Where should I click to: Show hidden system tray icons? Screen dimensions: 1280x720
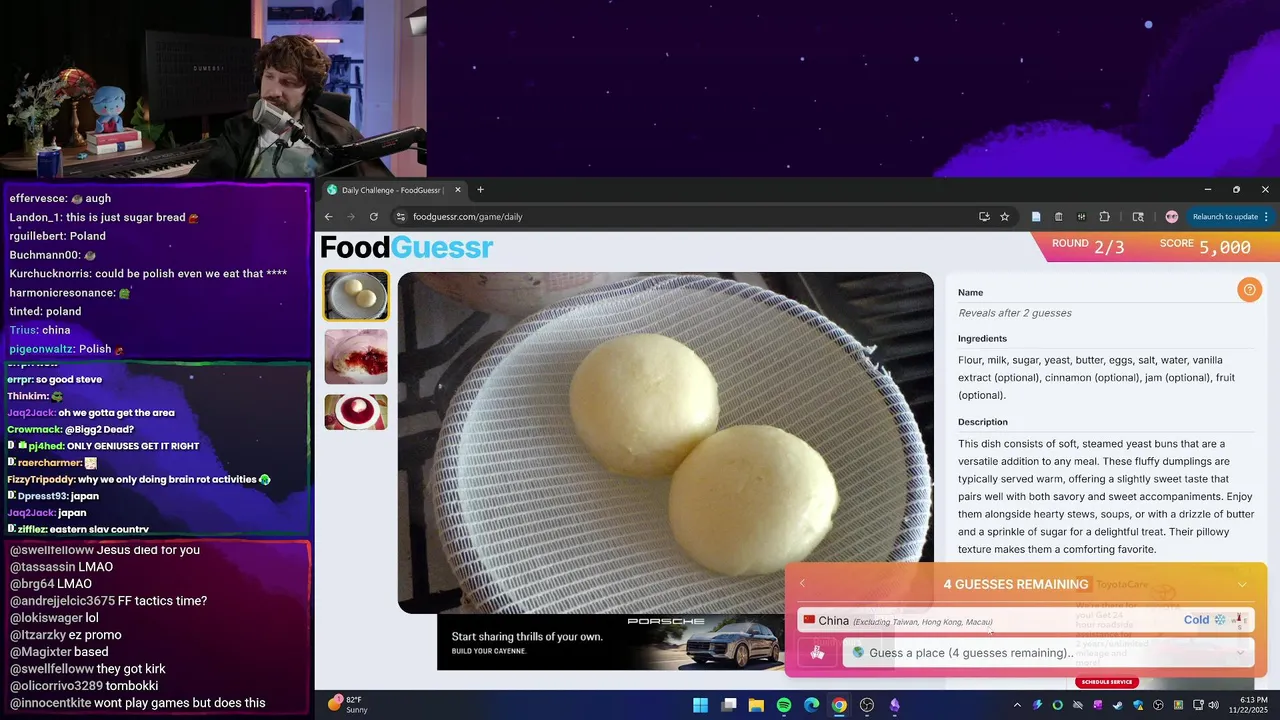(1016, 705)
